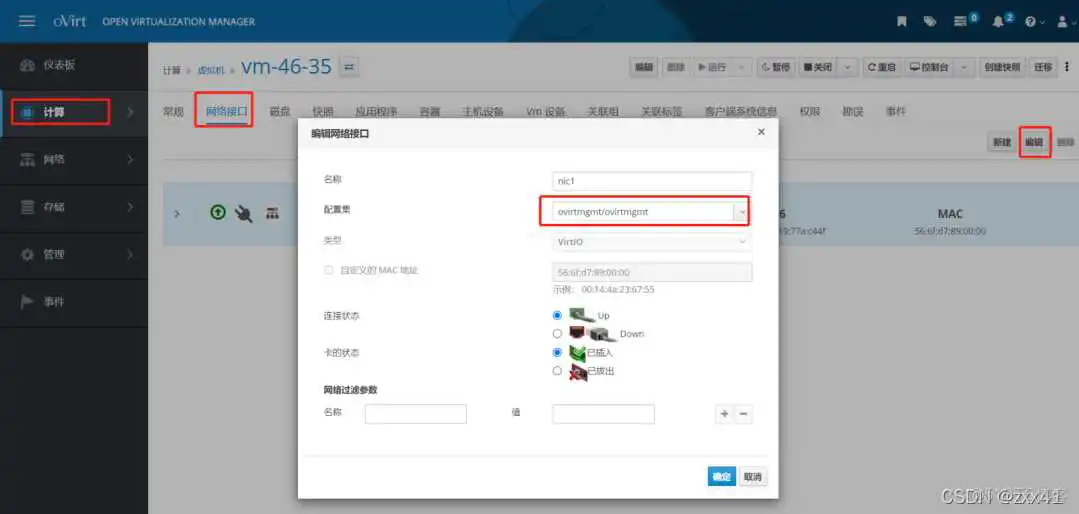
Task: Confirm dialog with the blue 确定 button
Action: pos(721,477)
